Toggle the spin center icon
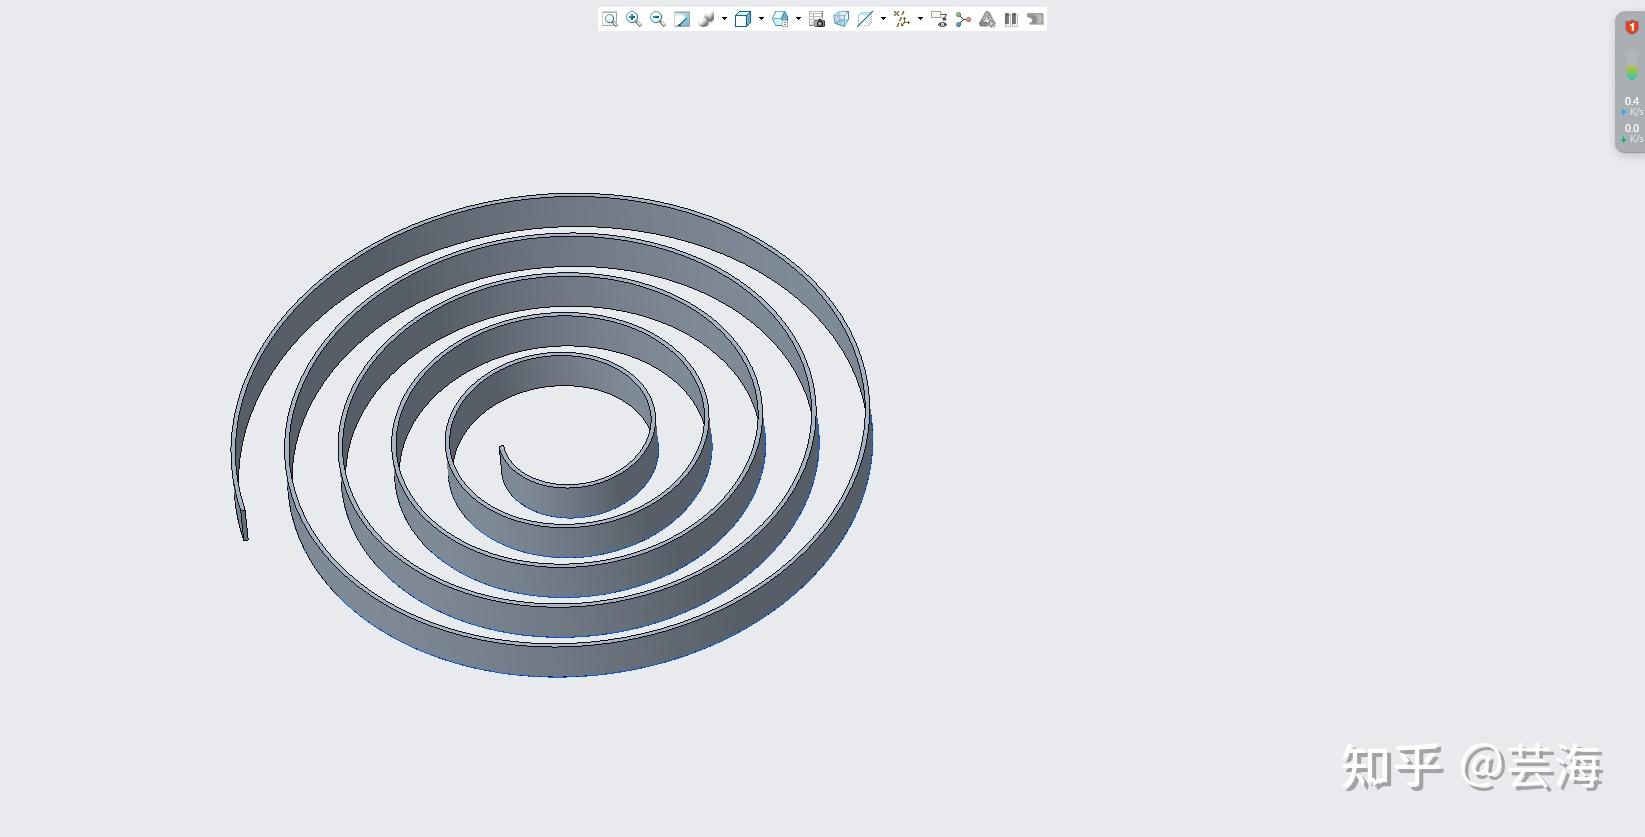 pyautogui.click(x=963, y=19)
